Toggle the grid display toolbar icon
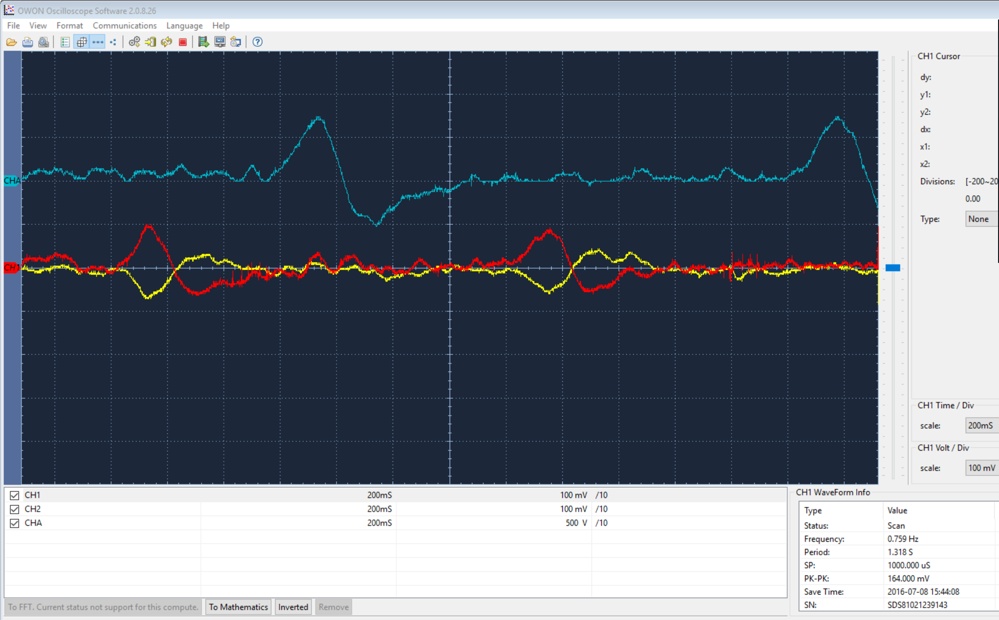 pyautogui.click(x=82, y=42)
